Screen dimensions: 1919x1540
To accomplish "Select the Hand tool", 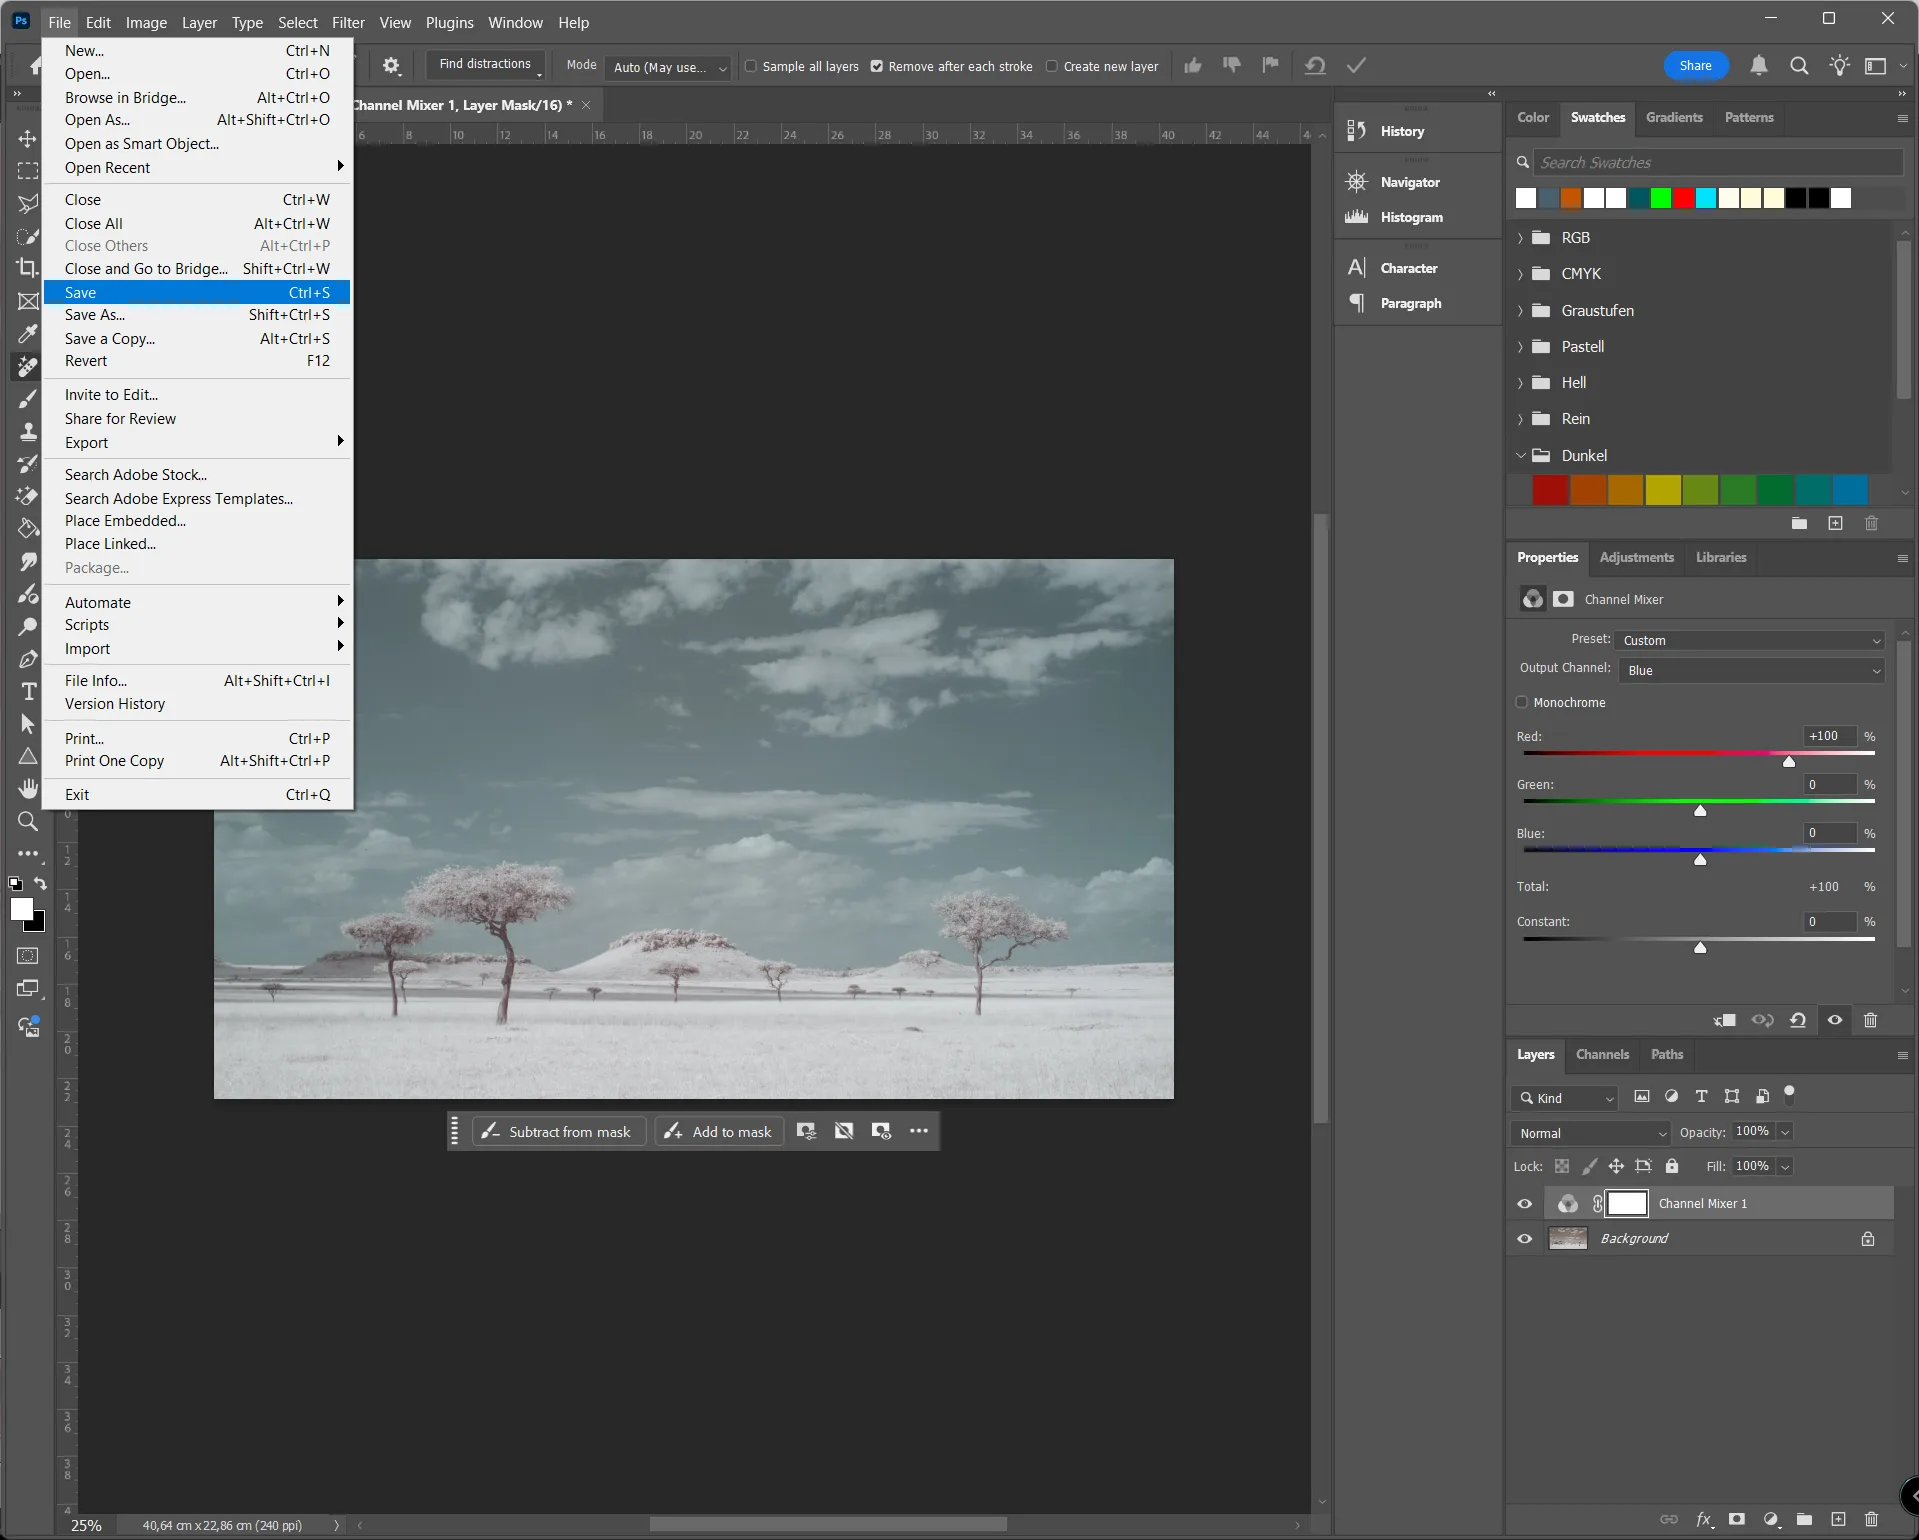I will 28,789.
